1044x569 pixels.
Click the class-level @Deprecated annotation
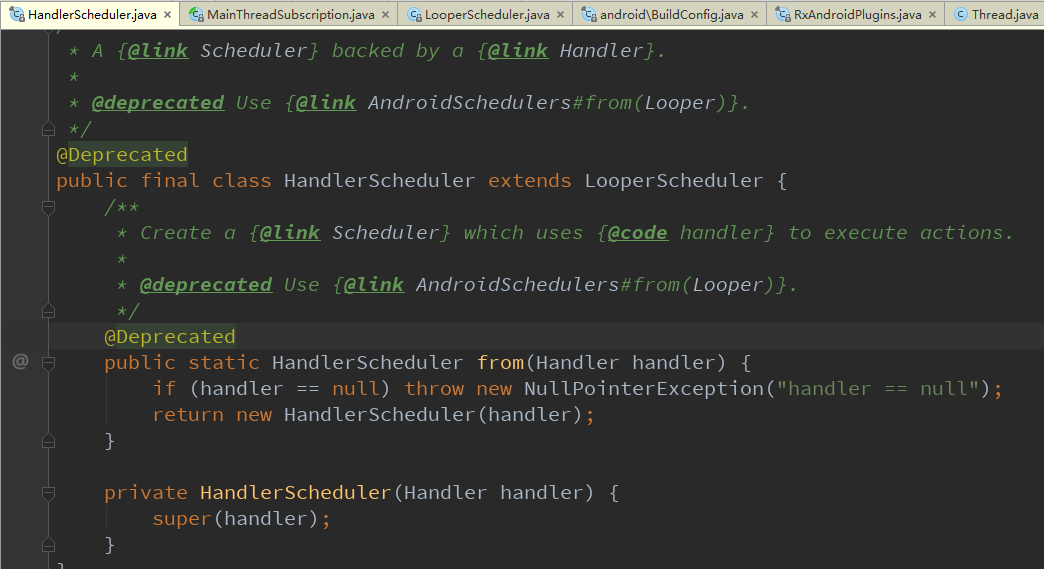[x=122, y=154]
